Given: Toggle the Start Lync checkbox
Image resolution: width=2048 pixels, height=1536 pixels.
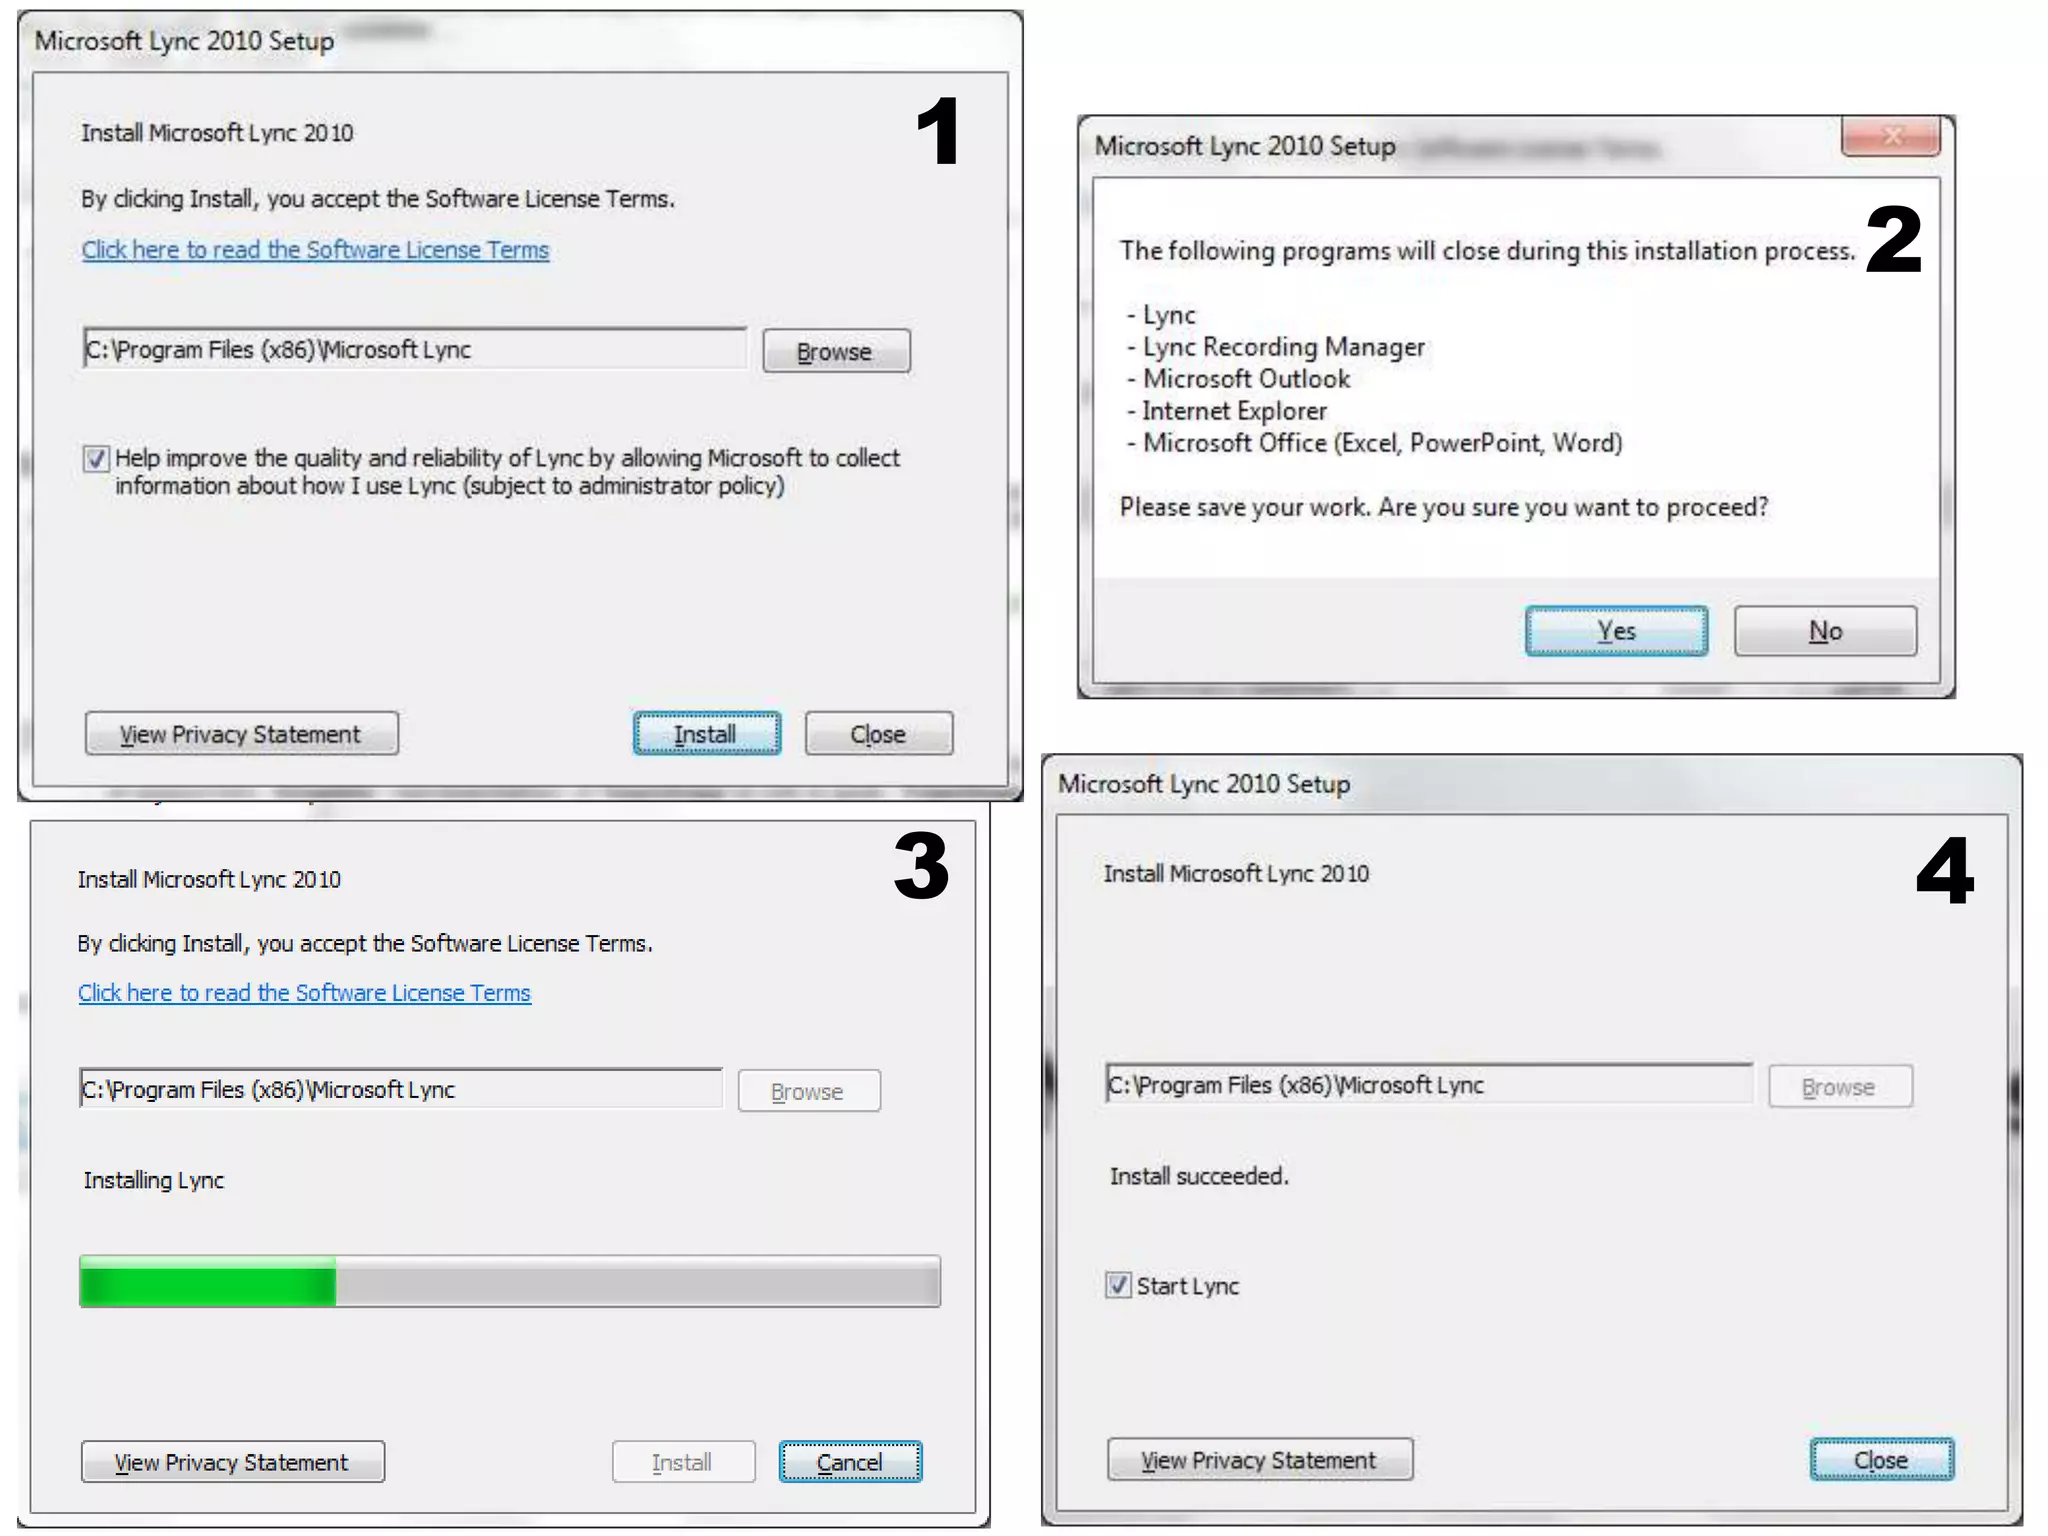Looking at the screenshot, I should 1118,1286.
